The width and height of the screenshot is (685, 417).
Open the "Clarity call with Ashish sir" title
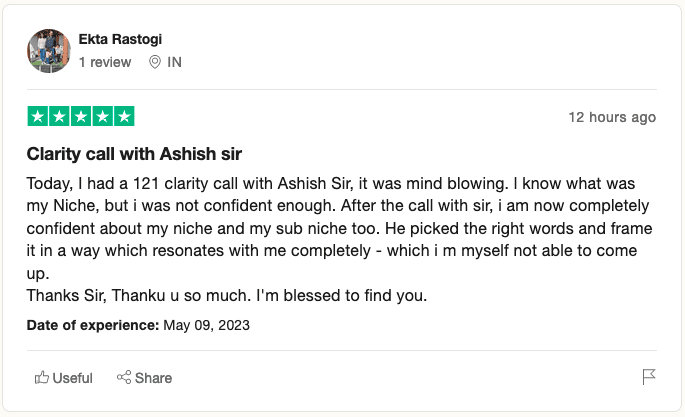point(134,154)
